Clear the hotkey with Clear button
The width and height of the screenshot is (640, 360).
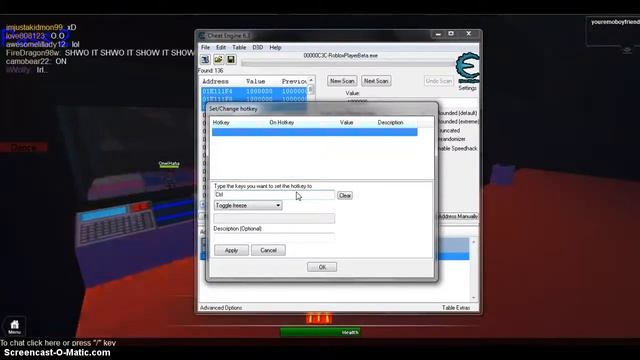pyautogui.click(x=345, y=196)
